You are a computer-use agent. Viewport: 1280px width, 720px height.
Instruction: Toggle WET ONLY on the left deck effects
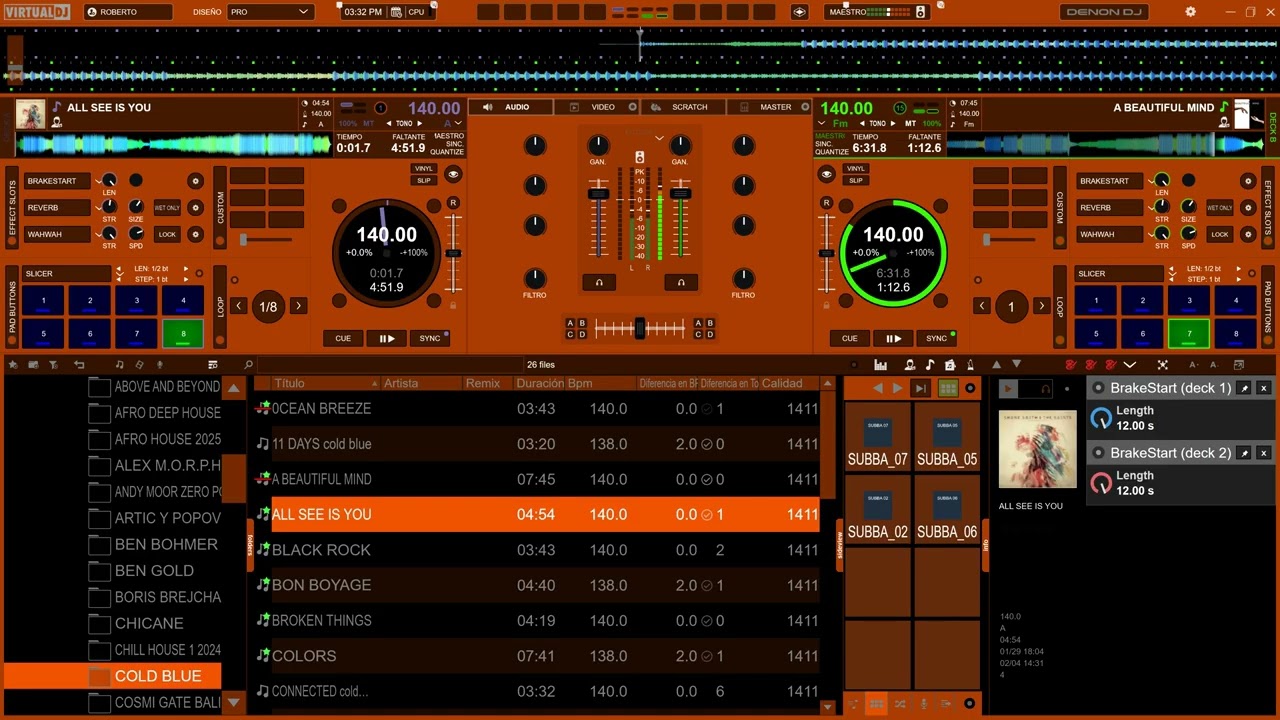coord(167,208)
